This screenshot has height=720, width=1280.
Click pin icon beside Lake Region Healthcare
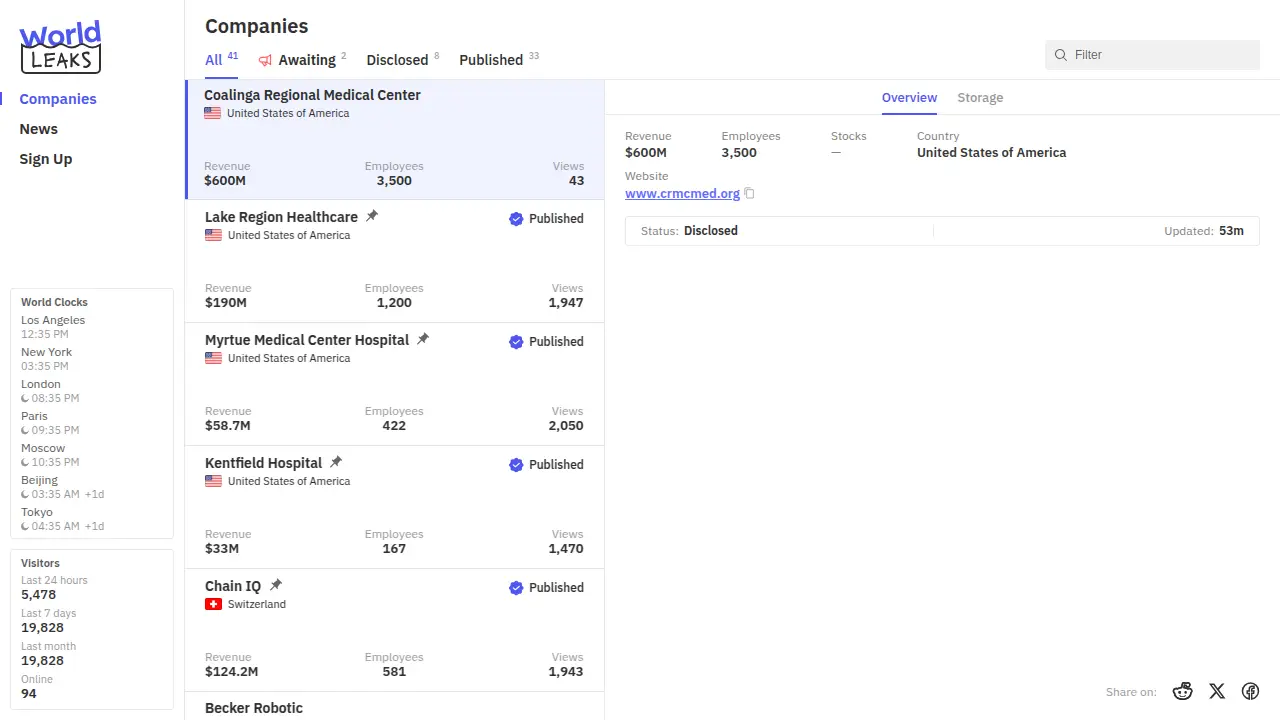(x=372, y=216)
